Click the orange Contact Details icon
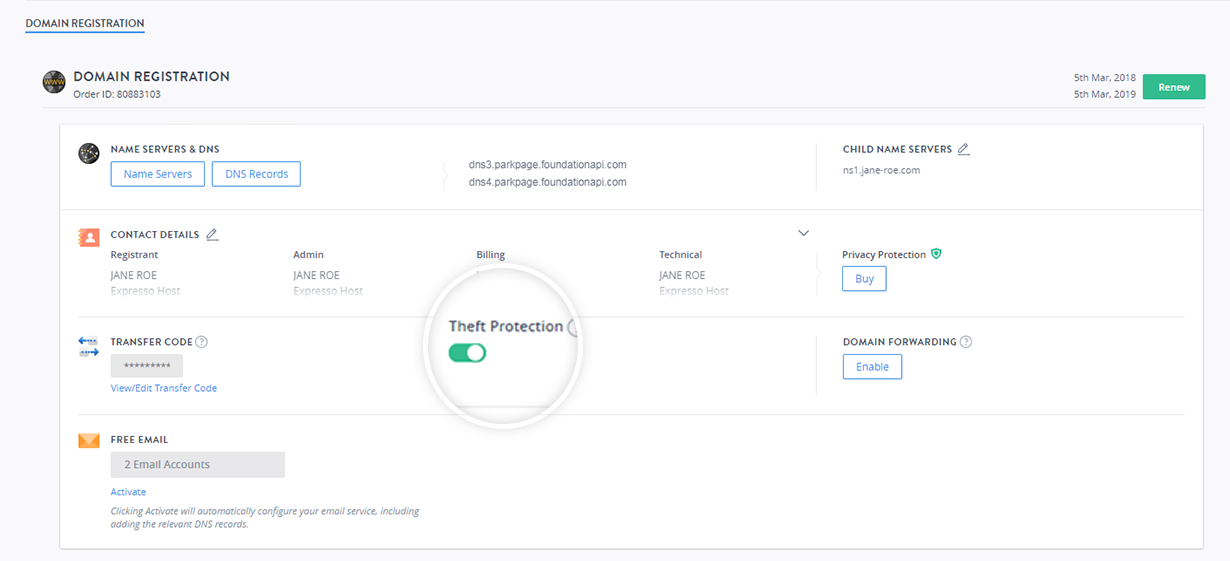 [89, 238]
